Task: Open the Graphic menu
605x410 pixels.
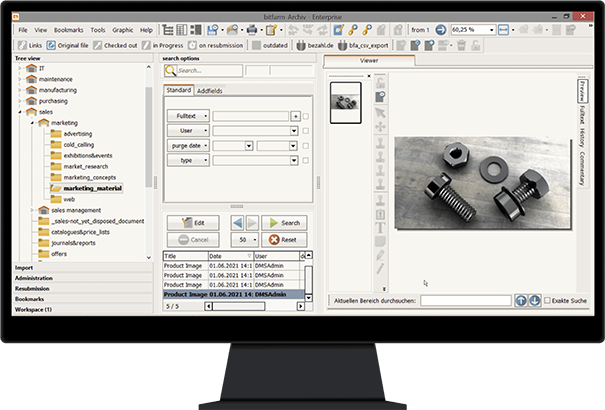Action: (x=122, y=30)
